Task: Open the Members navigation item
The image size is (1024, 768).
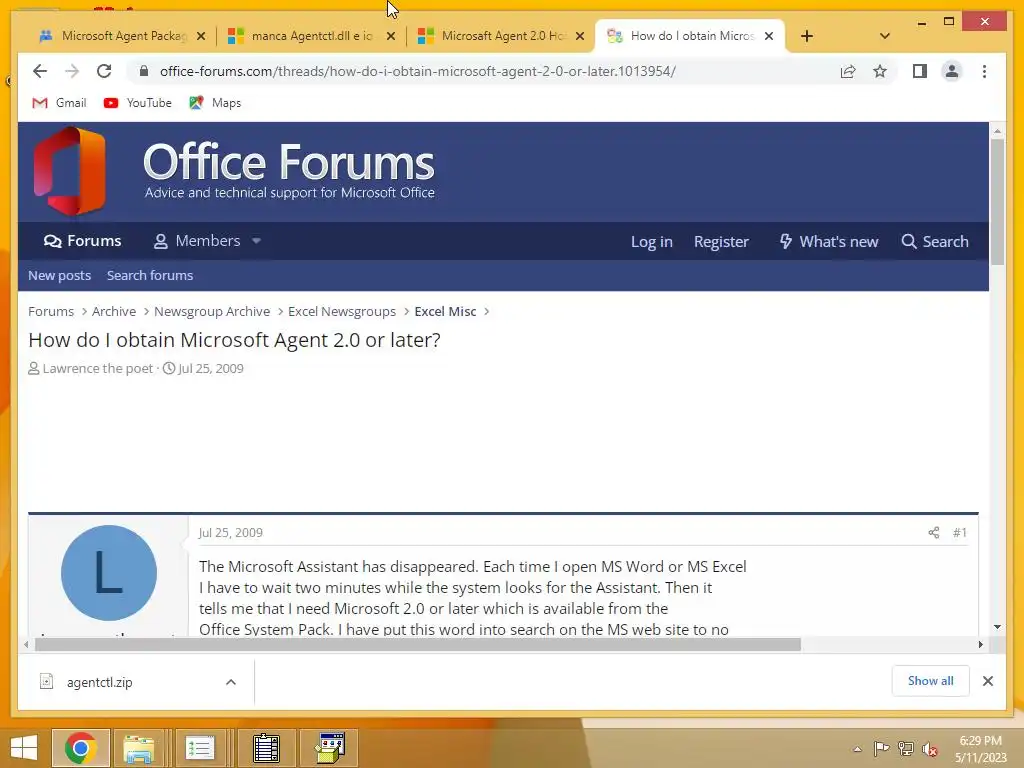Action: coord(197,241)
